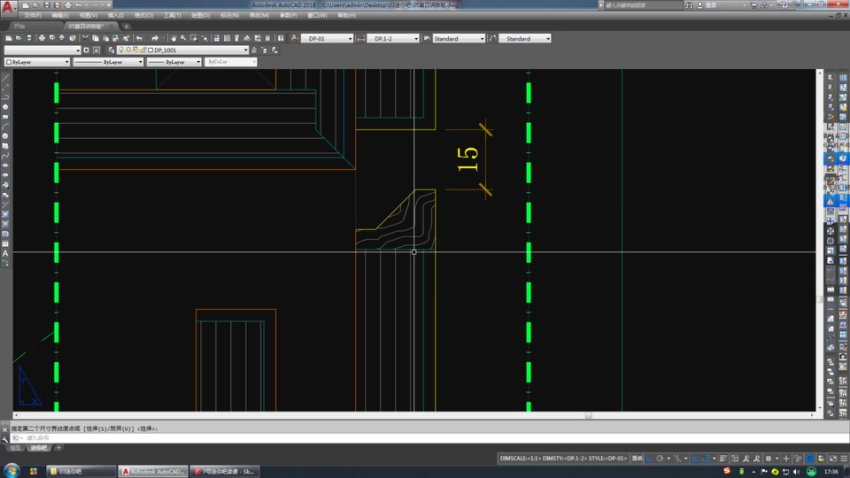Click the Undo arrow in the toolbar
Viewport: 850px width, 478px height.
pyautogui.click(x=141, y=38)
